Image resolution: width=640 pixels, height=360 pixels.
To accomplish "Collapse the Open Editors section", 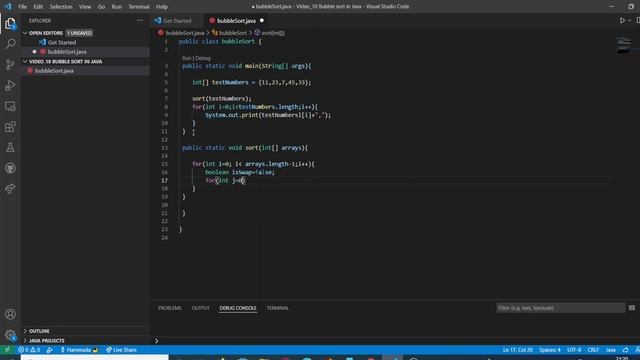I will [x=45, y=33].
